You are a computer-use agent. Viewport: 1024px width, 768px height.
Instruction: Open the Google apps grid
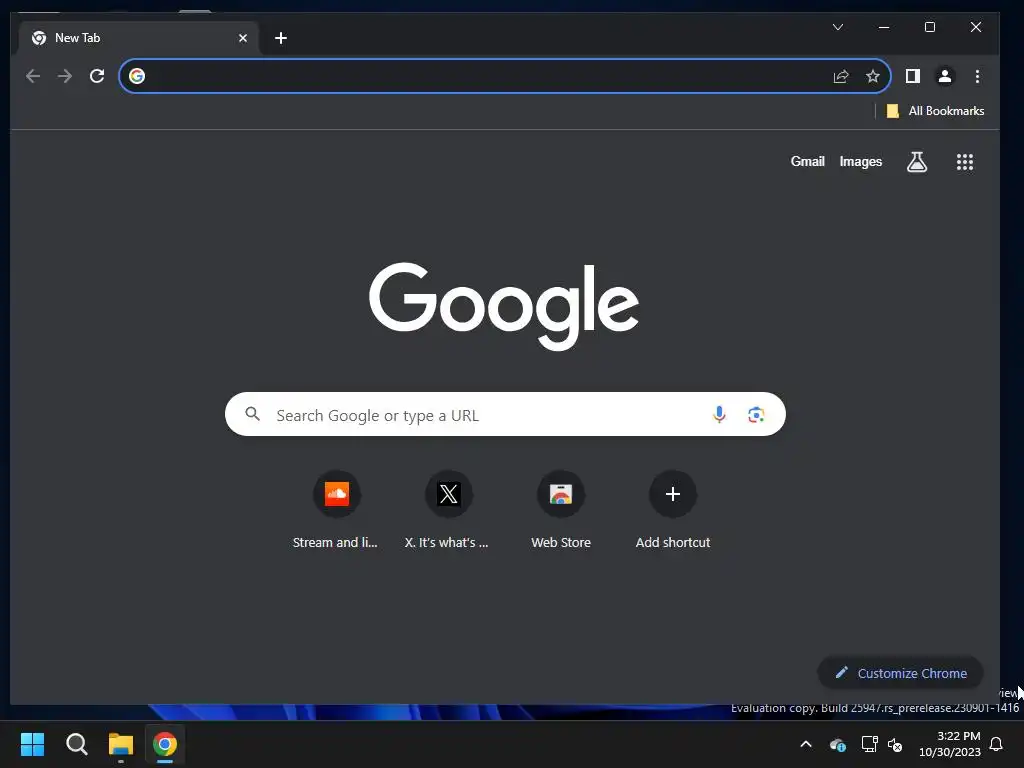pyautogui.click(x=965, y=162)
